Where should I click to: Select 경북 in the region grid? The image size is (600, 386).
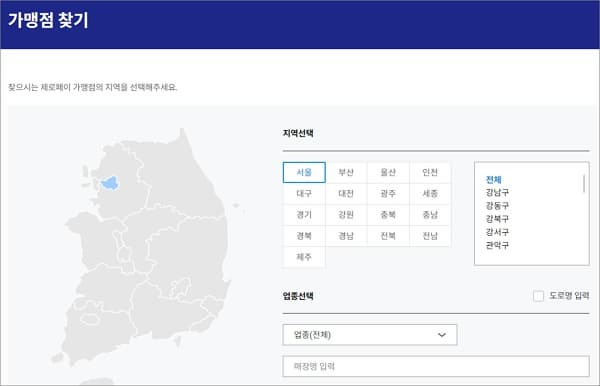tap(304, 236)
